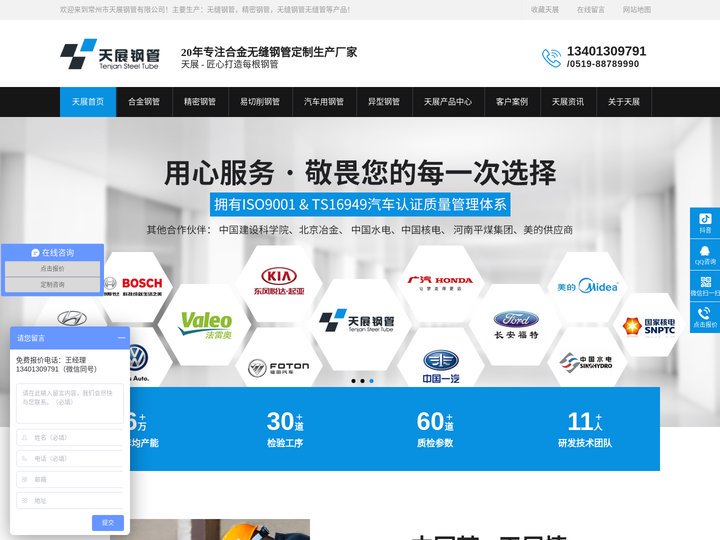Click the 收藏天展 top link
Viewport: 720px width, 540px height.
tap(545, 10)
